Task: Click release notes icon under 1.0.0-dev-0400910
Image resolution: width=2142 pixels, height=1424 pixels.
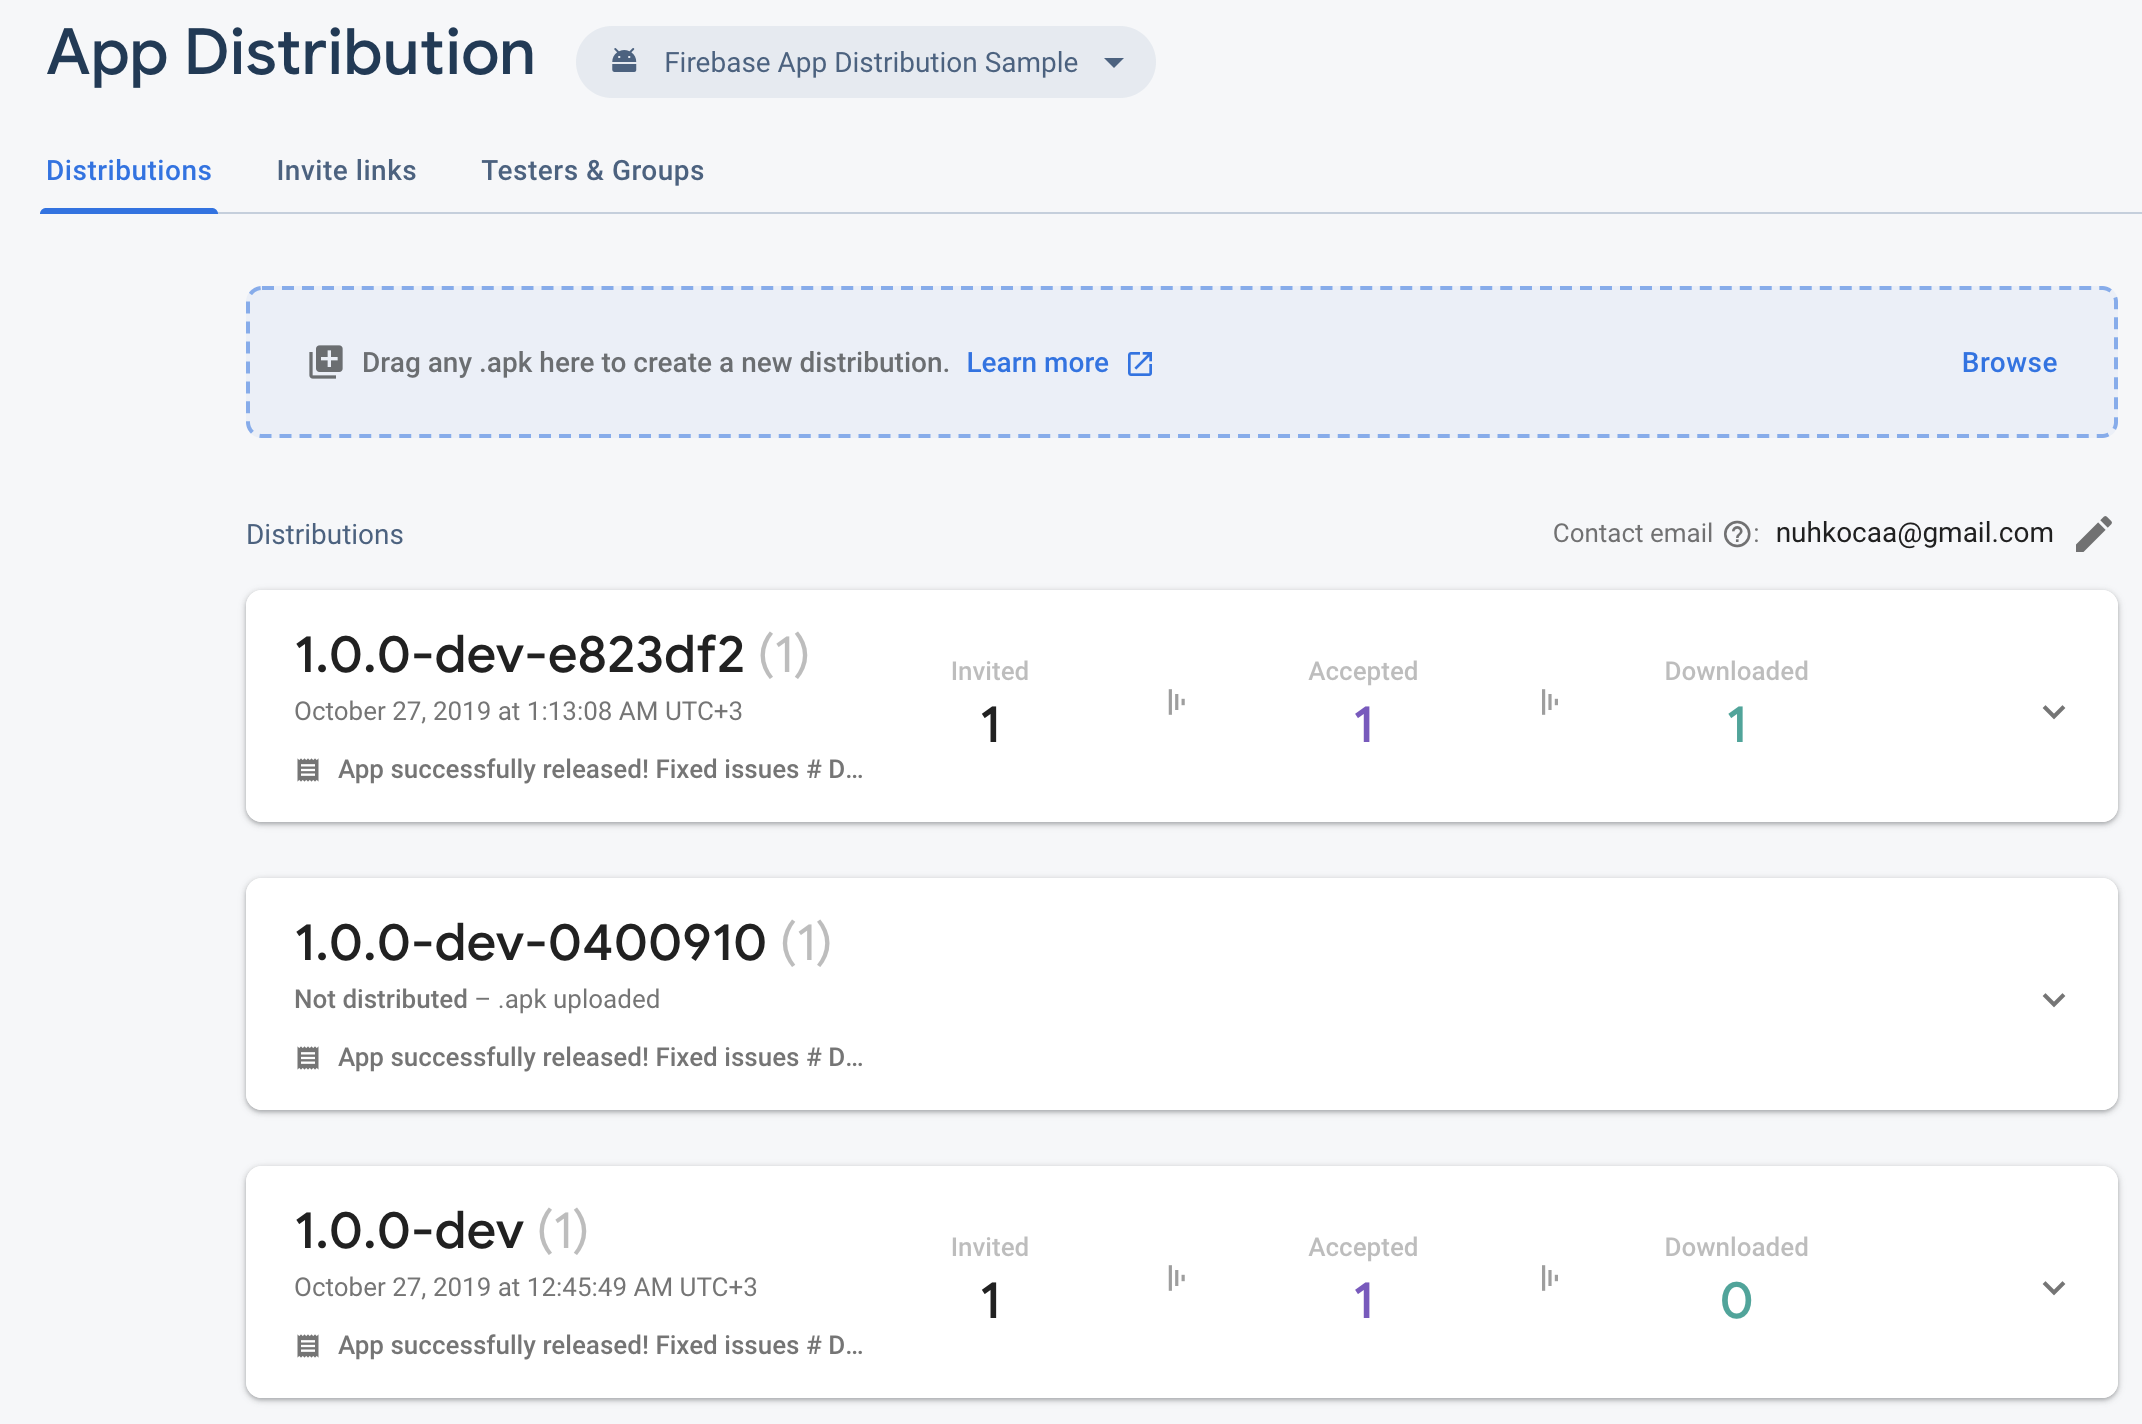Action: click(x=308, y=1058)
